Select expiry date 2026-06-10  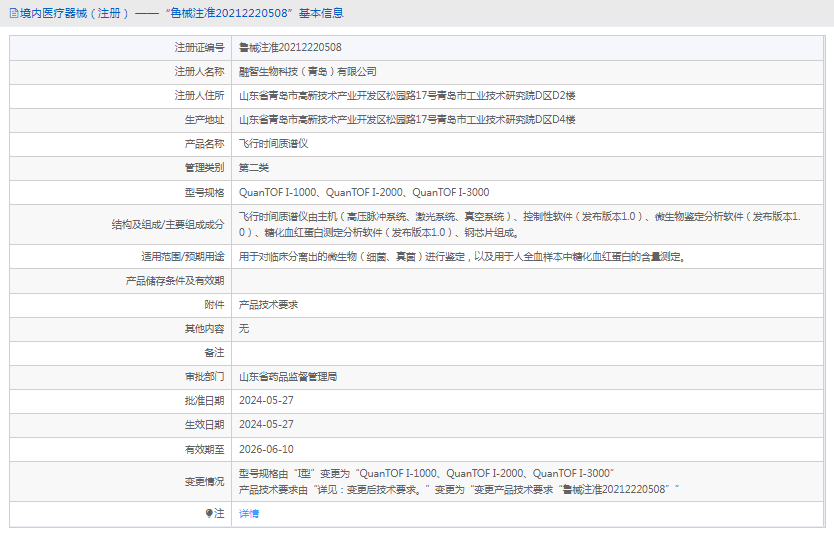point(266,449)
